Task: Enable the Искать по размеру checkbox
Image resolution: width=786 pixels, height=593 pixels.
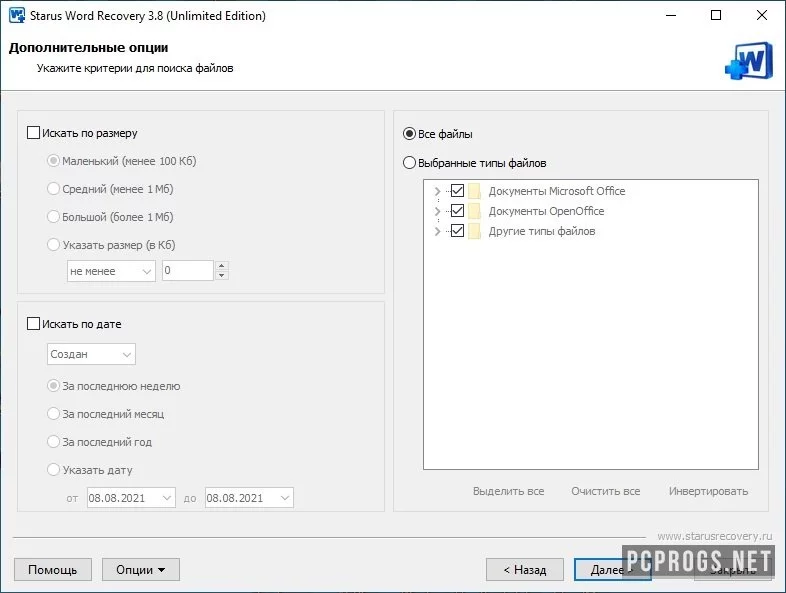Action: click(33, 133)
